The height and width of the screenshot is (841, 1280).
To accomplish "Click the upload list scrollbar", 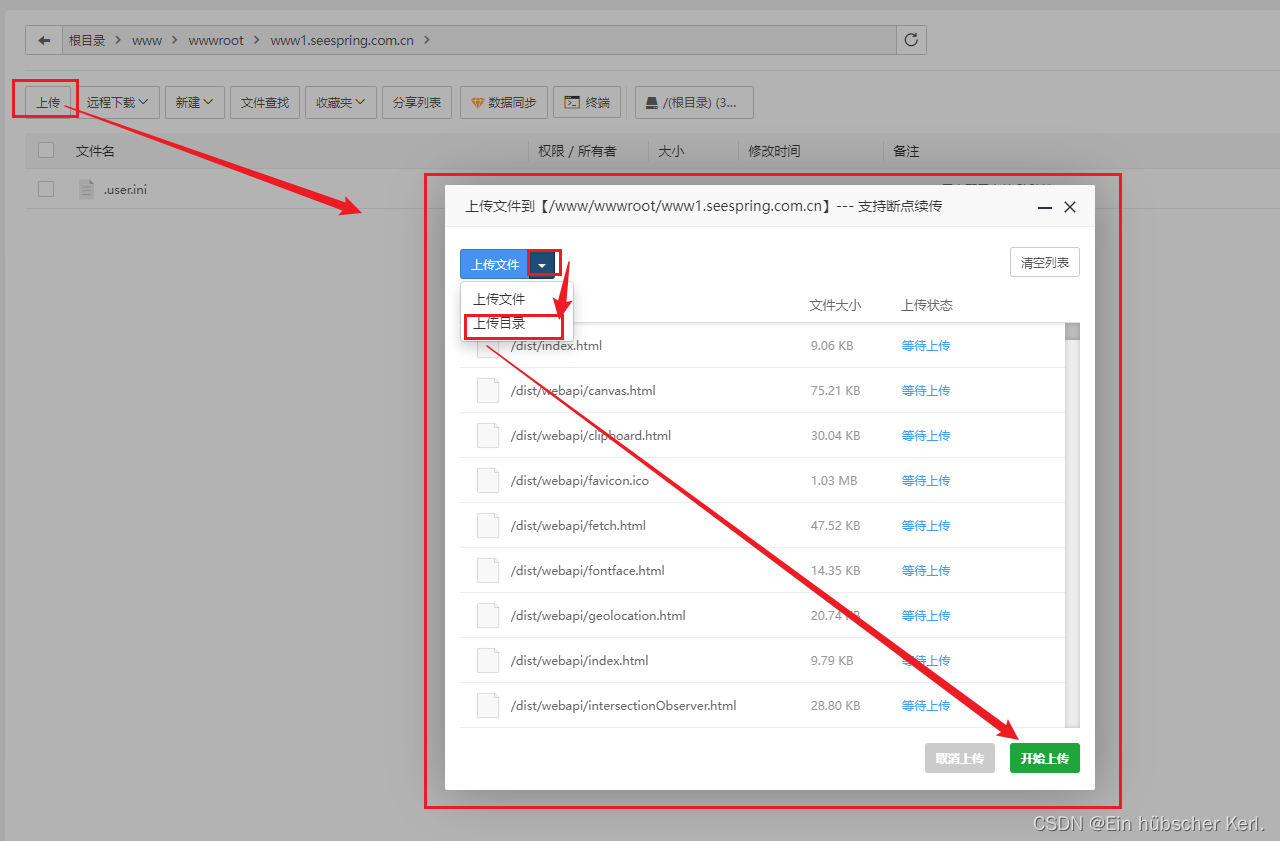I will (1072, 332).
